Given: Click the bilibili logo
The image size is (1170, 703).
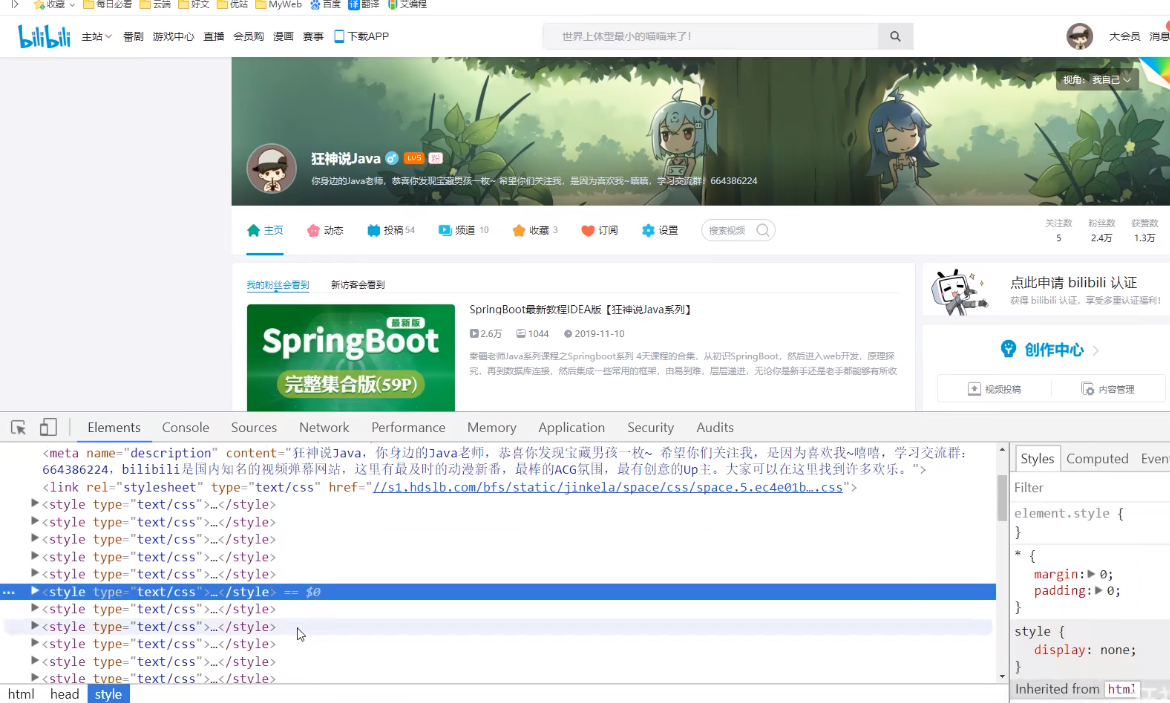Looking at the screenshot, I should coord(44,36).
